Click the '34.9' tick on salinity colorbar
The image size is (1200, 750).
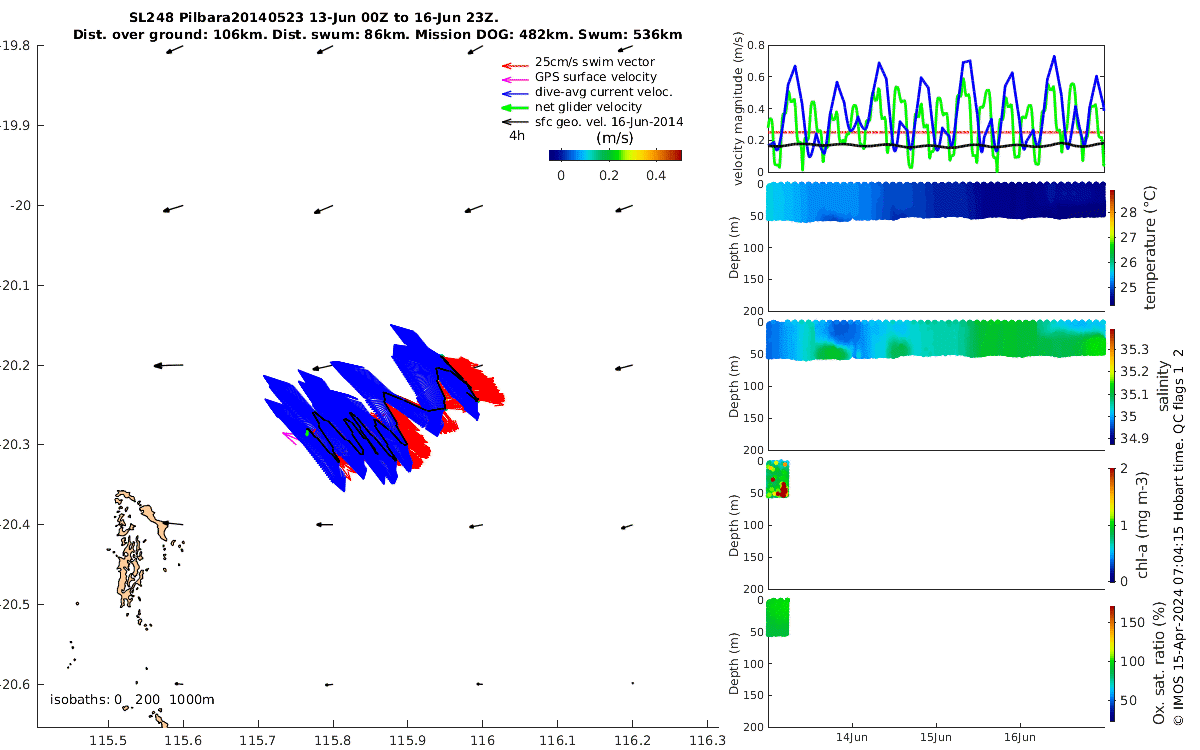pyautogui.click(x=1135, y=438)
